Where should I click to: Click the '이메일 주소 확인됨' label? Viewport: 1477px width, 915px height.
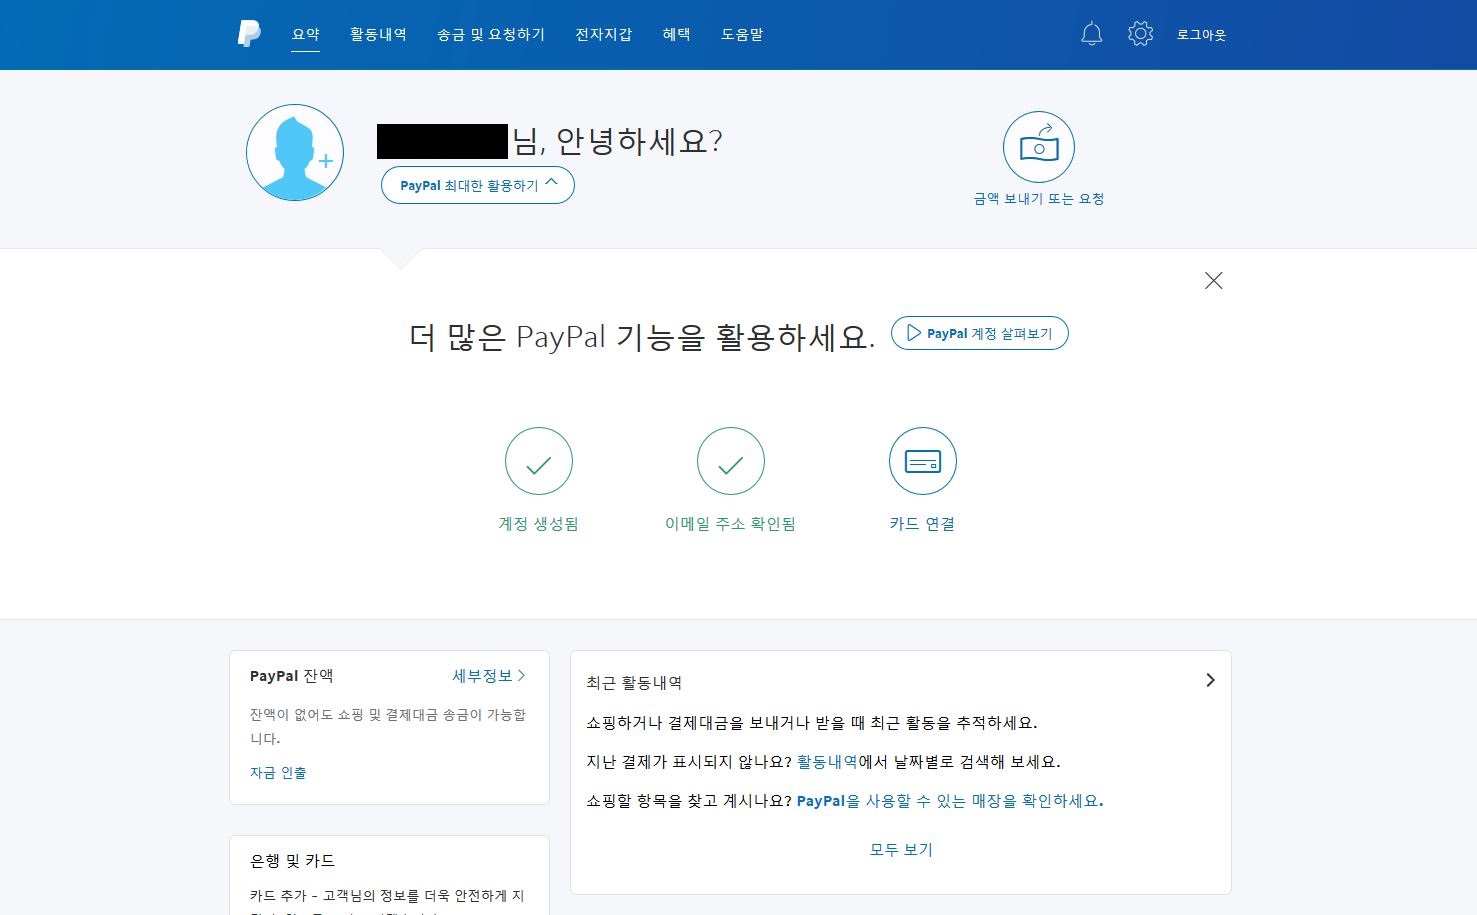click(x=731, y=524)
